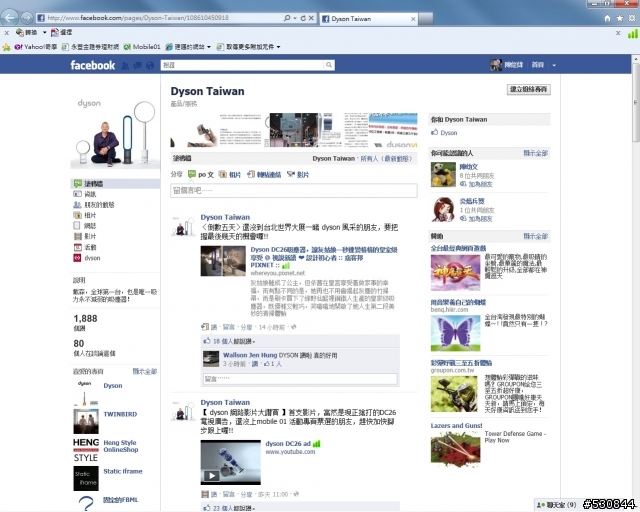Viewport: 640px width, 512px height.
Task: Select the photo share option
Action: coord(230,174)
